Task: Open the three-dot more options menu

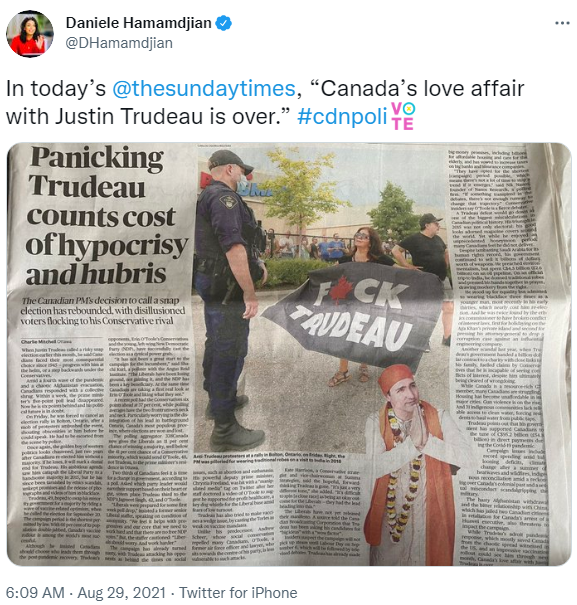Action: pos(562,23)
